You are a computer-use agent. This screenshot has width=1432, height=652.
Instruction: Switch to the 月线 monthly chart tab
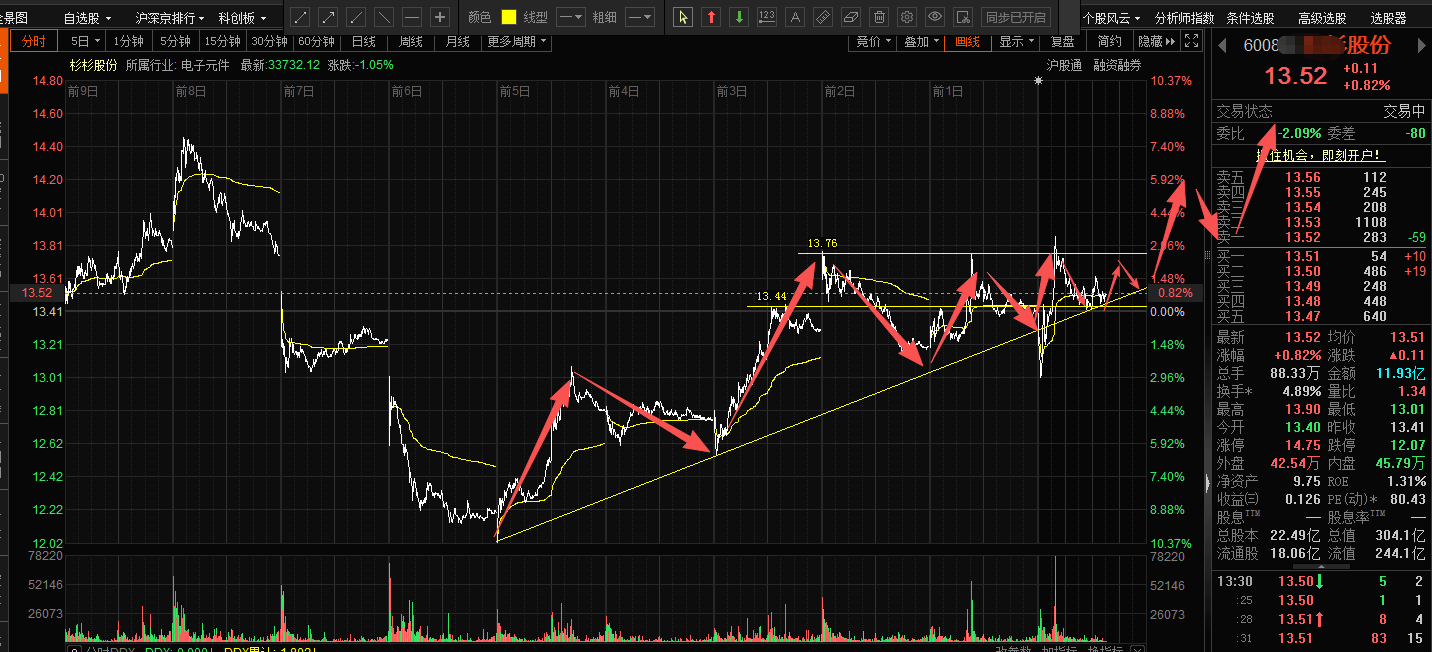click(x=458, y=41)
